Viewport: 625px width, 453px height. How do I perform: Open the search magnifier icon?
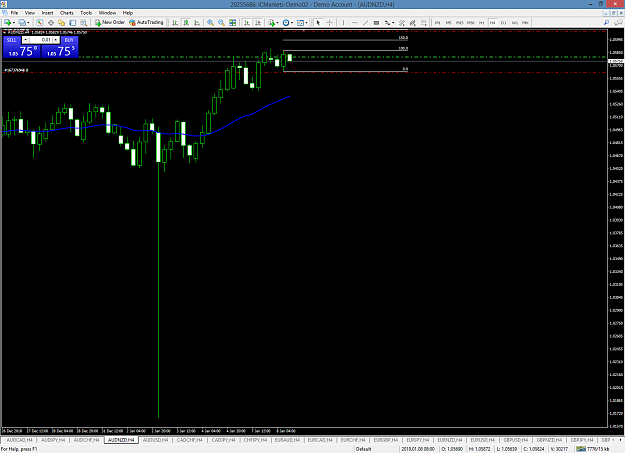[x=606, y=23]
